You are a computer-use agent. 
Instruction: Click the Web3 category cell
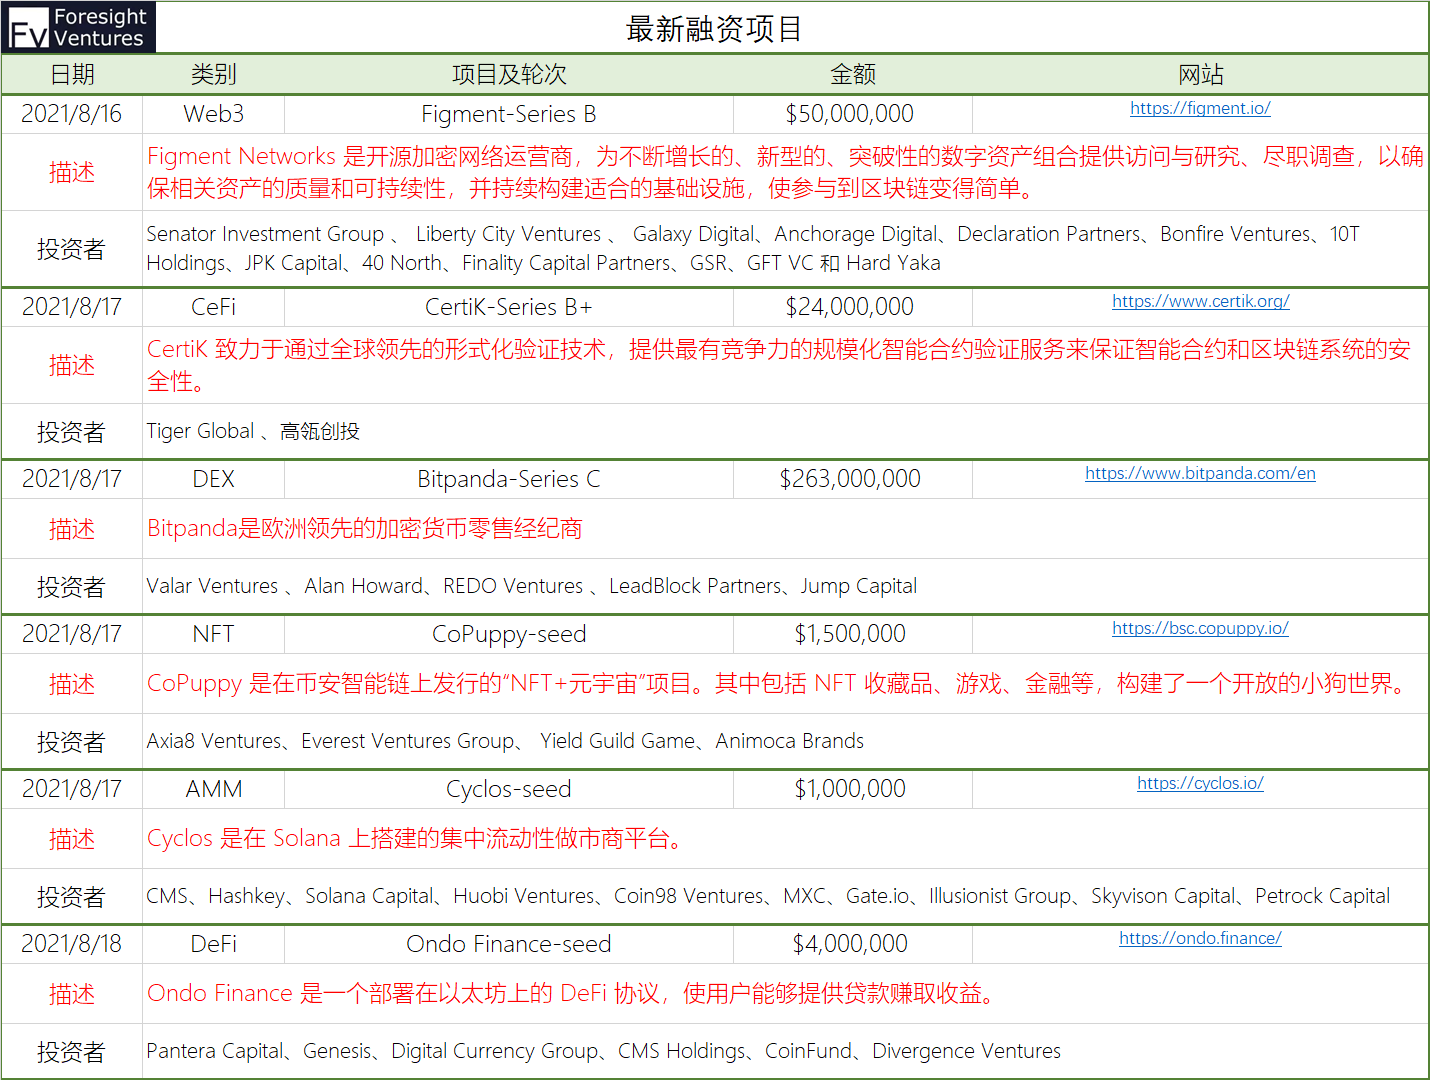point(214,114)
